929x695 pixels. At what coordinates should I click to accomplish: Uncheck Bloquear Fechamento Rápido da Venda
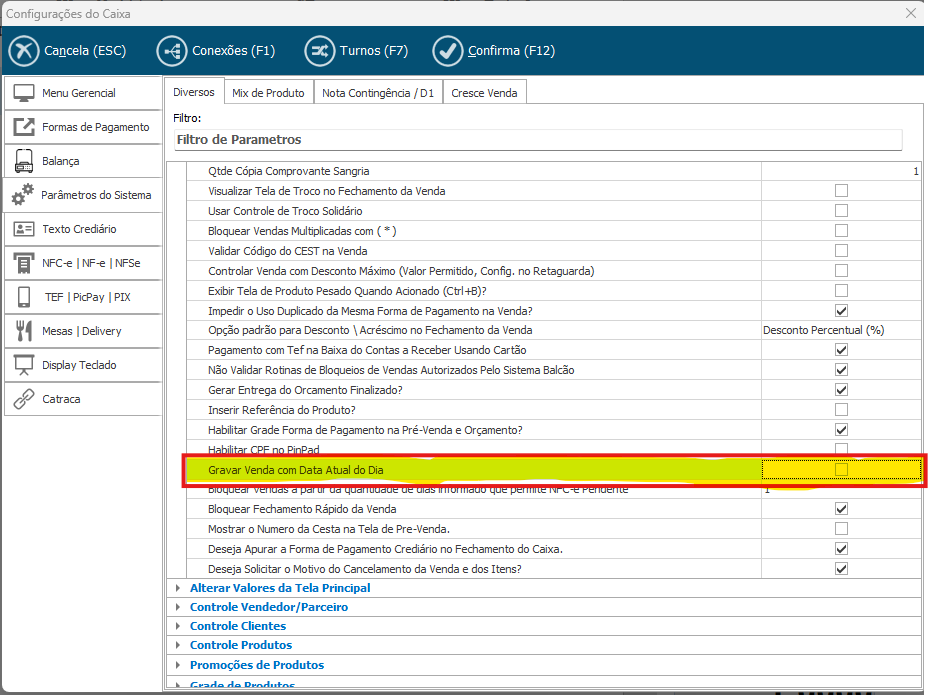pyautogui.click(x=841, y=509)
